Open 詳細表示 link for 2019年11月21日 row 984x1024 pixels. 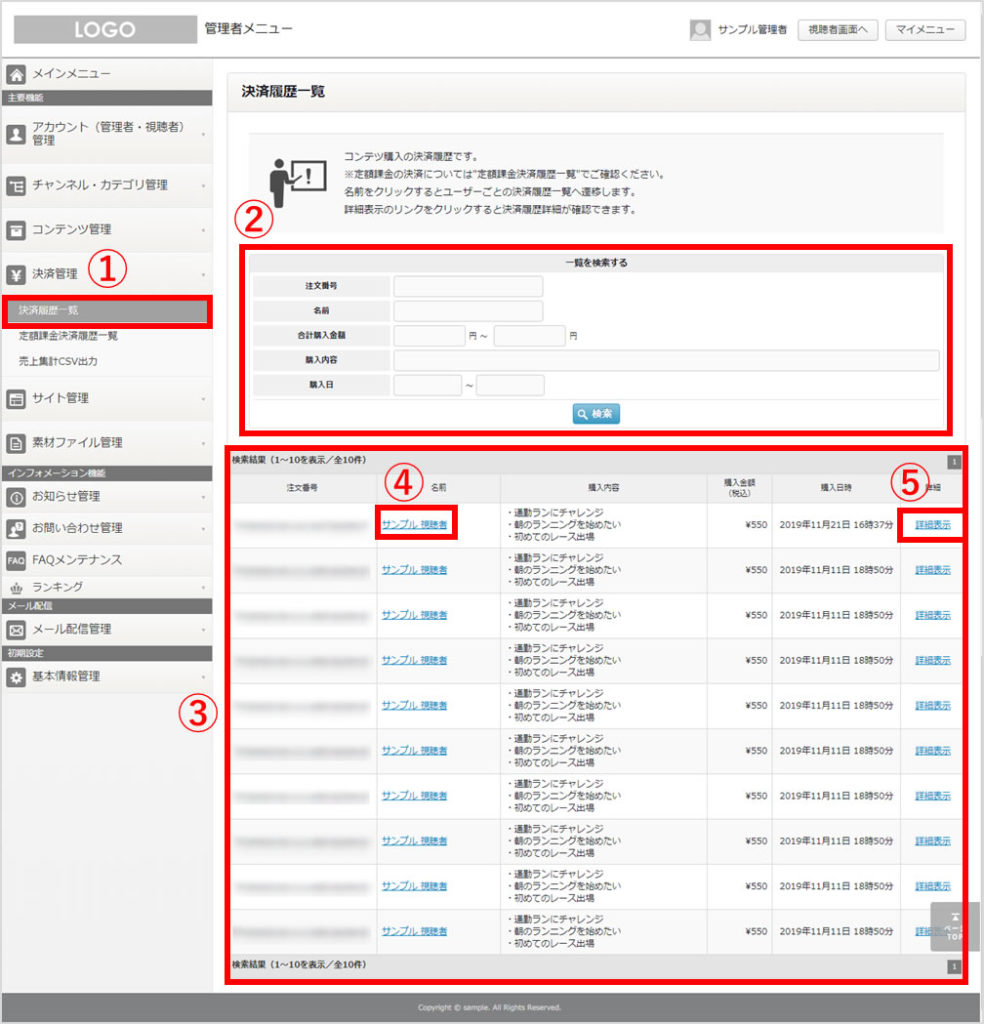(x=932, y=524)
